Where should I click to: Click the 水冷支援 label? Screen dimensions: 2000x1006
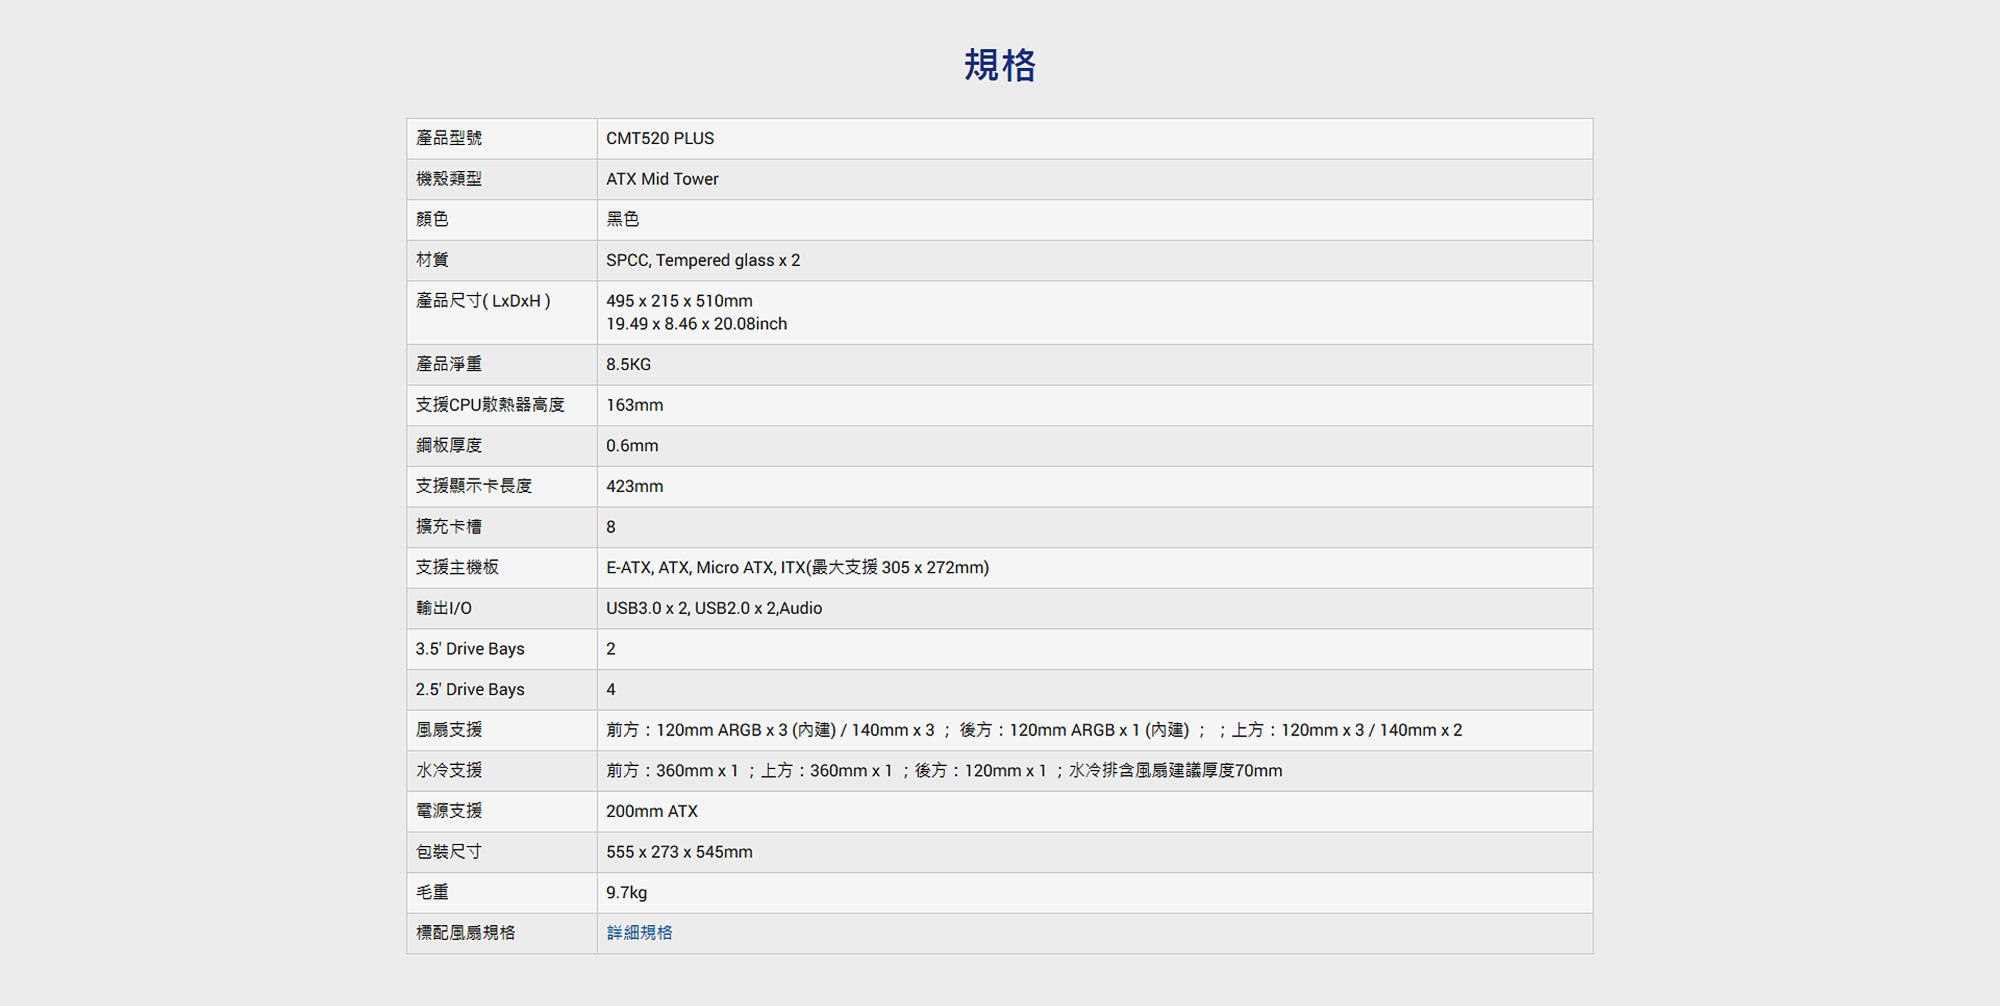tap(449, 771)
